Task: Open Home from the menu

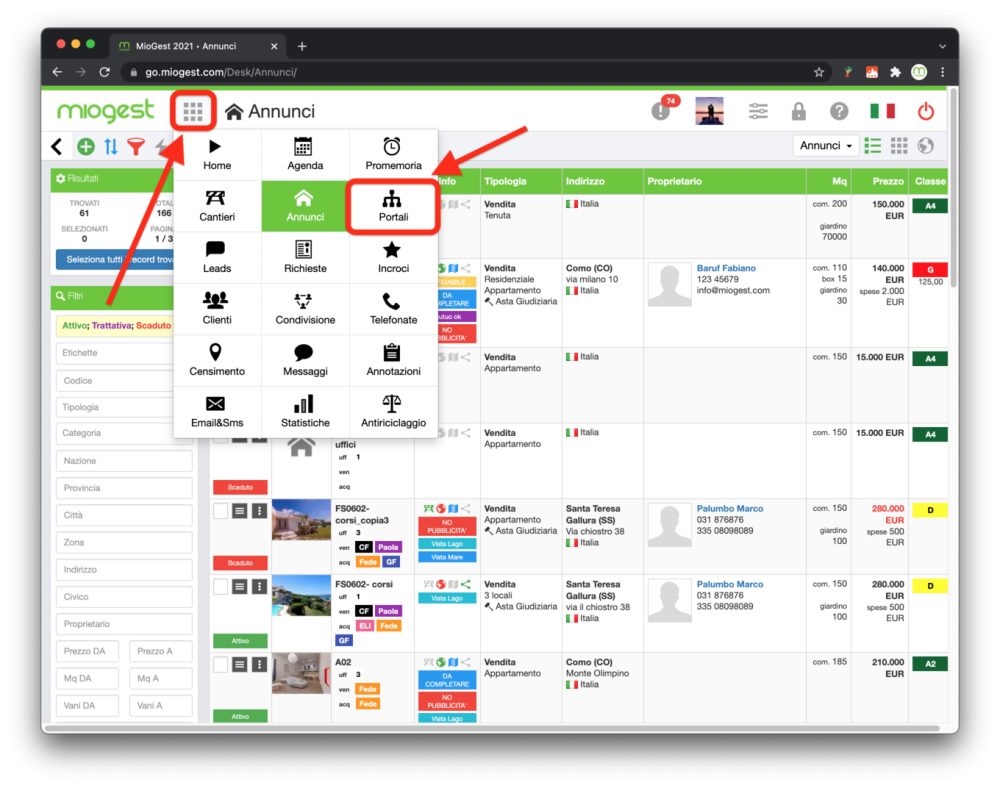Action: [x=217, y=155]
